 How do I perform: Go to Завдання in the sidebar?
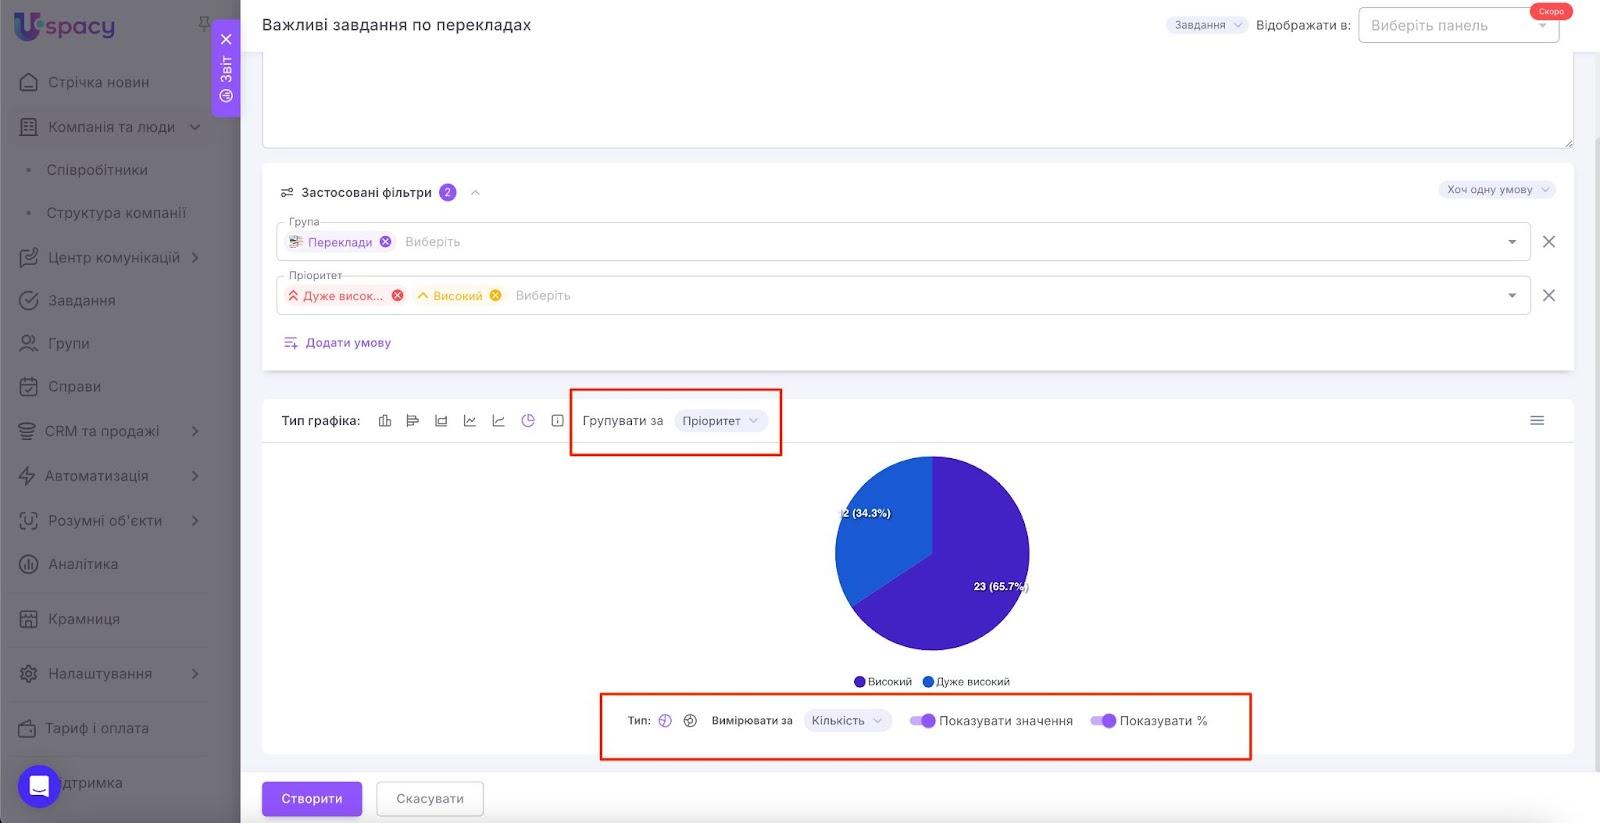[82, 300]
